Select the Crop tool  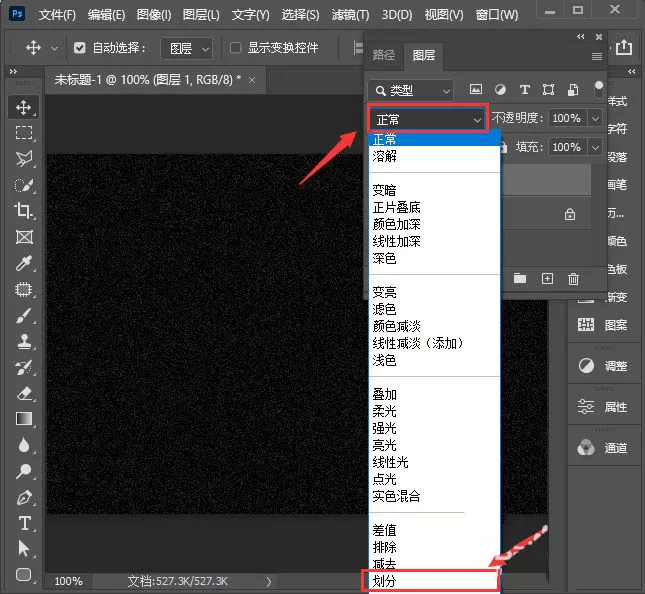coord(23,211)
